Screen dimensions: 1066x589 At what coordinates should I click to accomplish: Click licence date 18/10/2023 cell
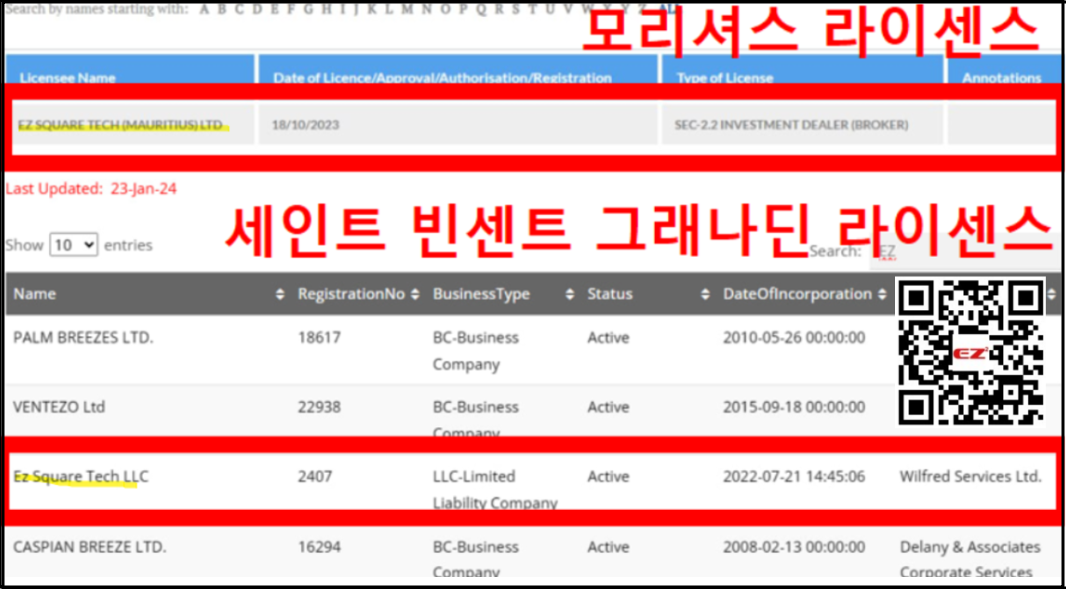pos(458,125)
